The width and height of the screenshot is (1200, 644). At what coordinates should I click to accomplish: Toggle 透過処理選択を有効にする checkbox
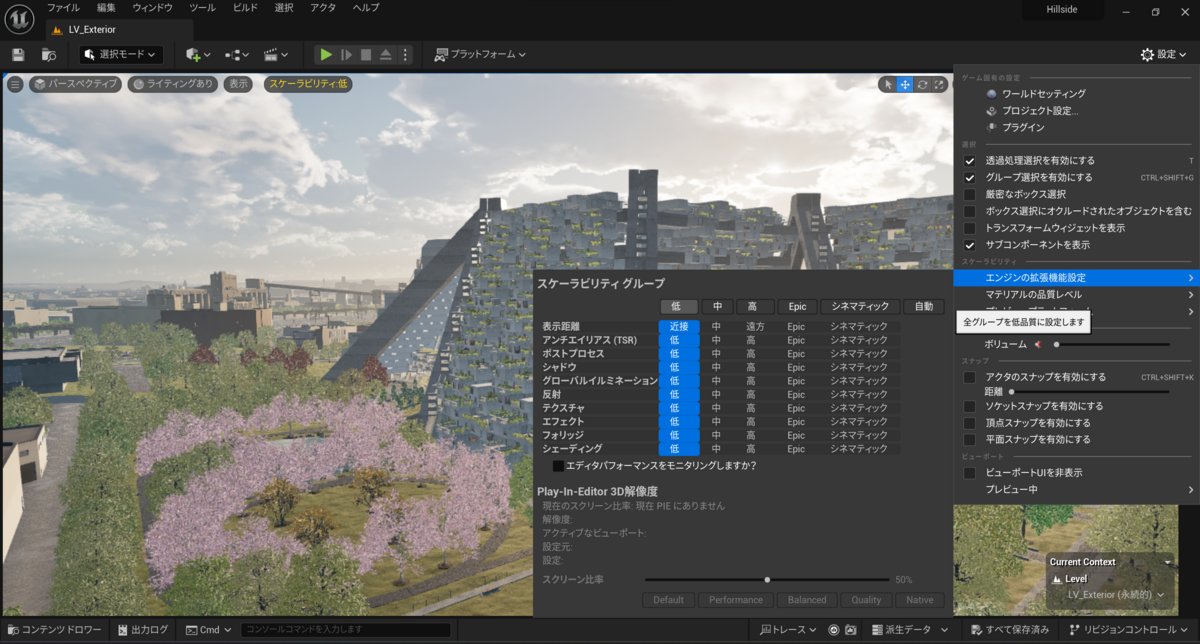969,160
